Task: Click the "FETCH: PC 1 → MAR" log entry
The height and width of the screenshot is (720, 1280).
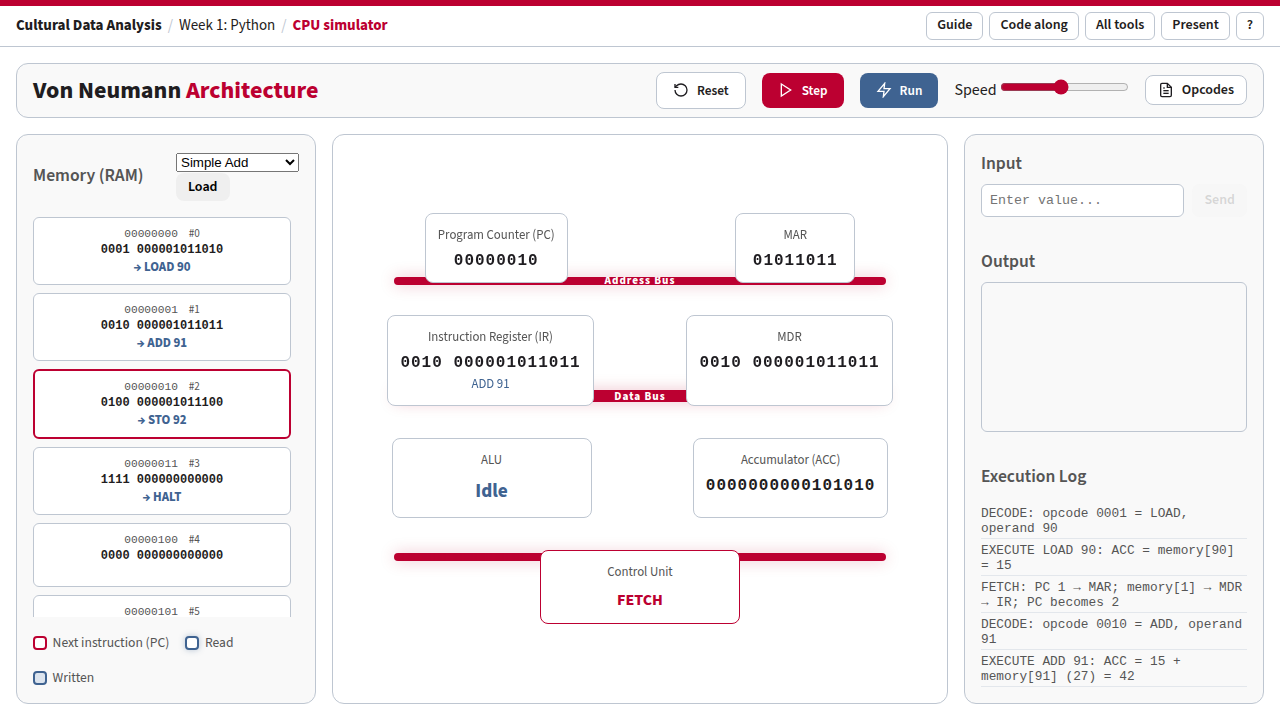Action: pos(1114,594)
